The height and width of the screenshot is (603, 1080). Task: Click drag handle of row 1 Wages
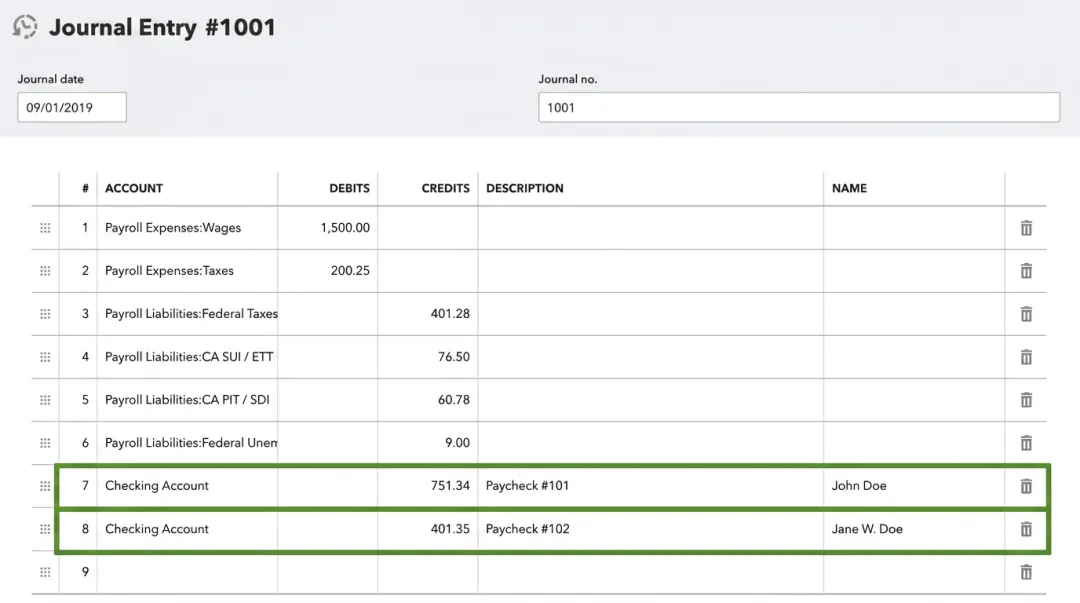pyautogui.click(x=45, y=228)
